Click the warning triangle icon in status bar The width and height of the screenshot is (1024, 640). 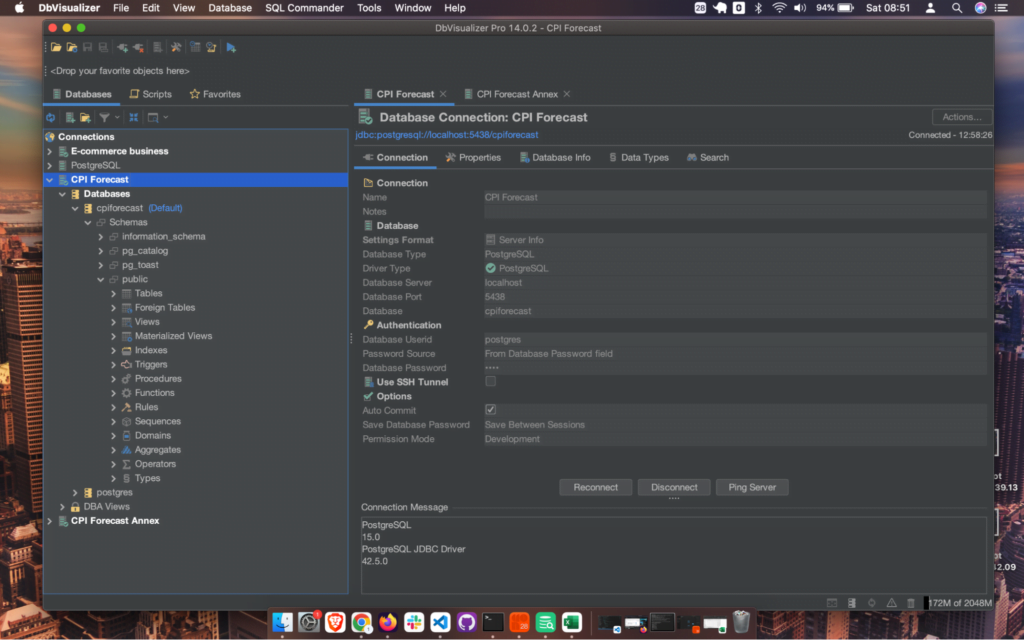tap(891, 603)
